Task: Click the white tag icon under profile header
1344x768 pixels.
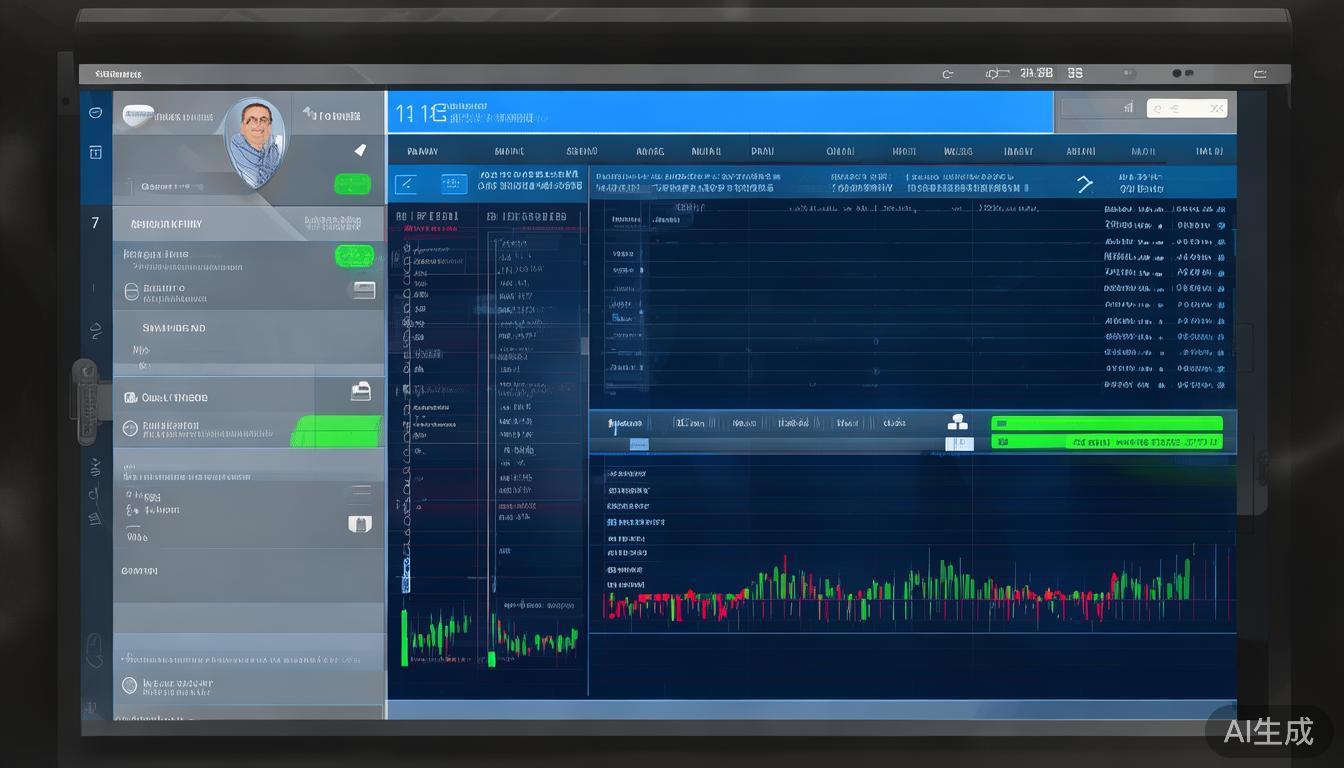Action: 360,150
